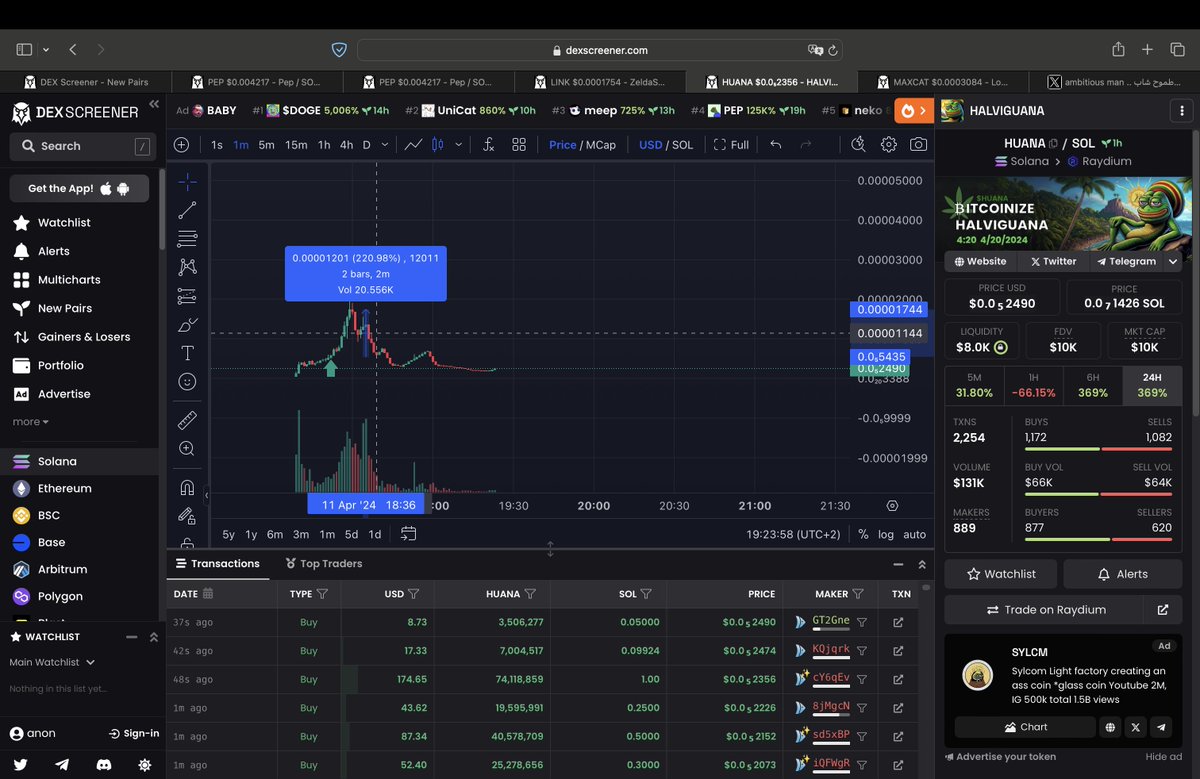The height and width of the screenshot is (779, 1200).
Task: Select the ruler measure tool
Action: [x=187, y=420]
